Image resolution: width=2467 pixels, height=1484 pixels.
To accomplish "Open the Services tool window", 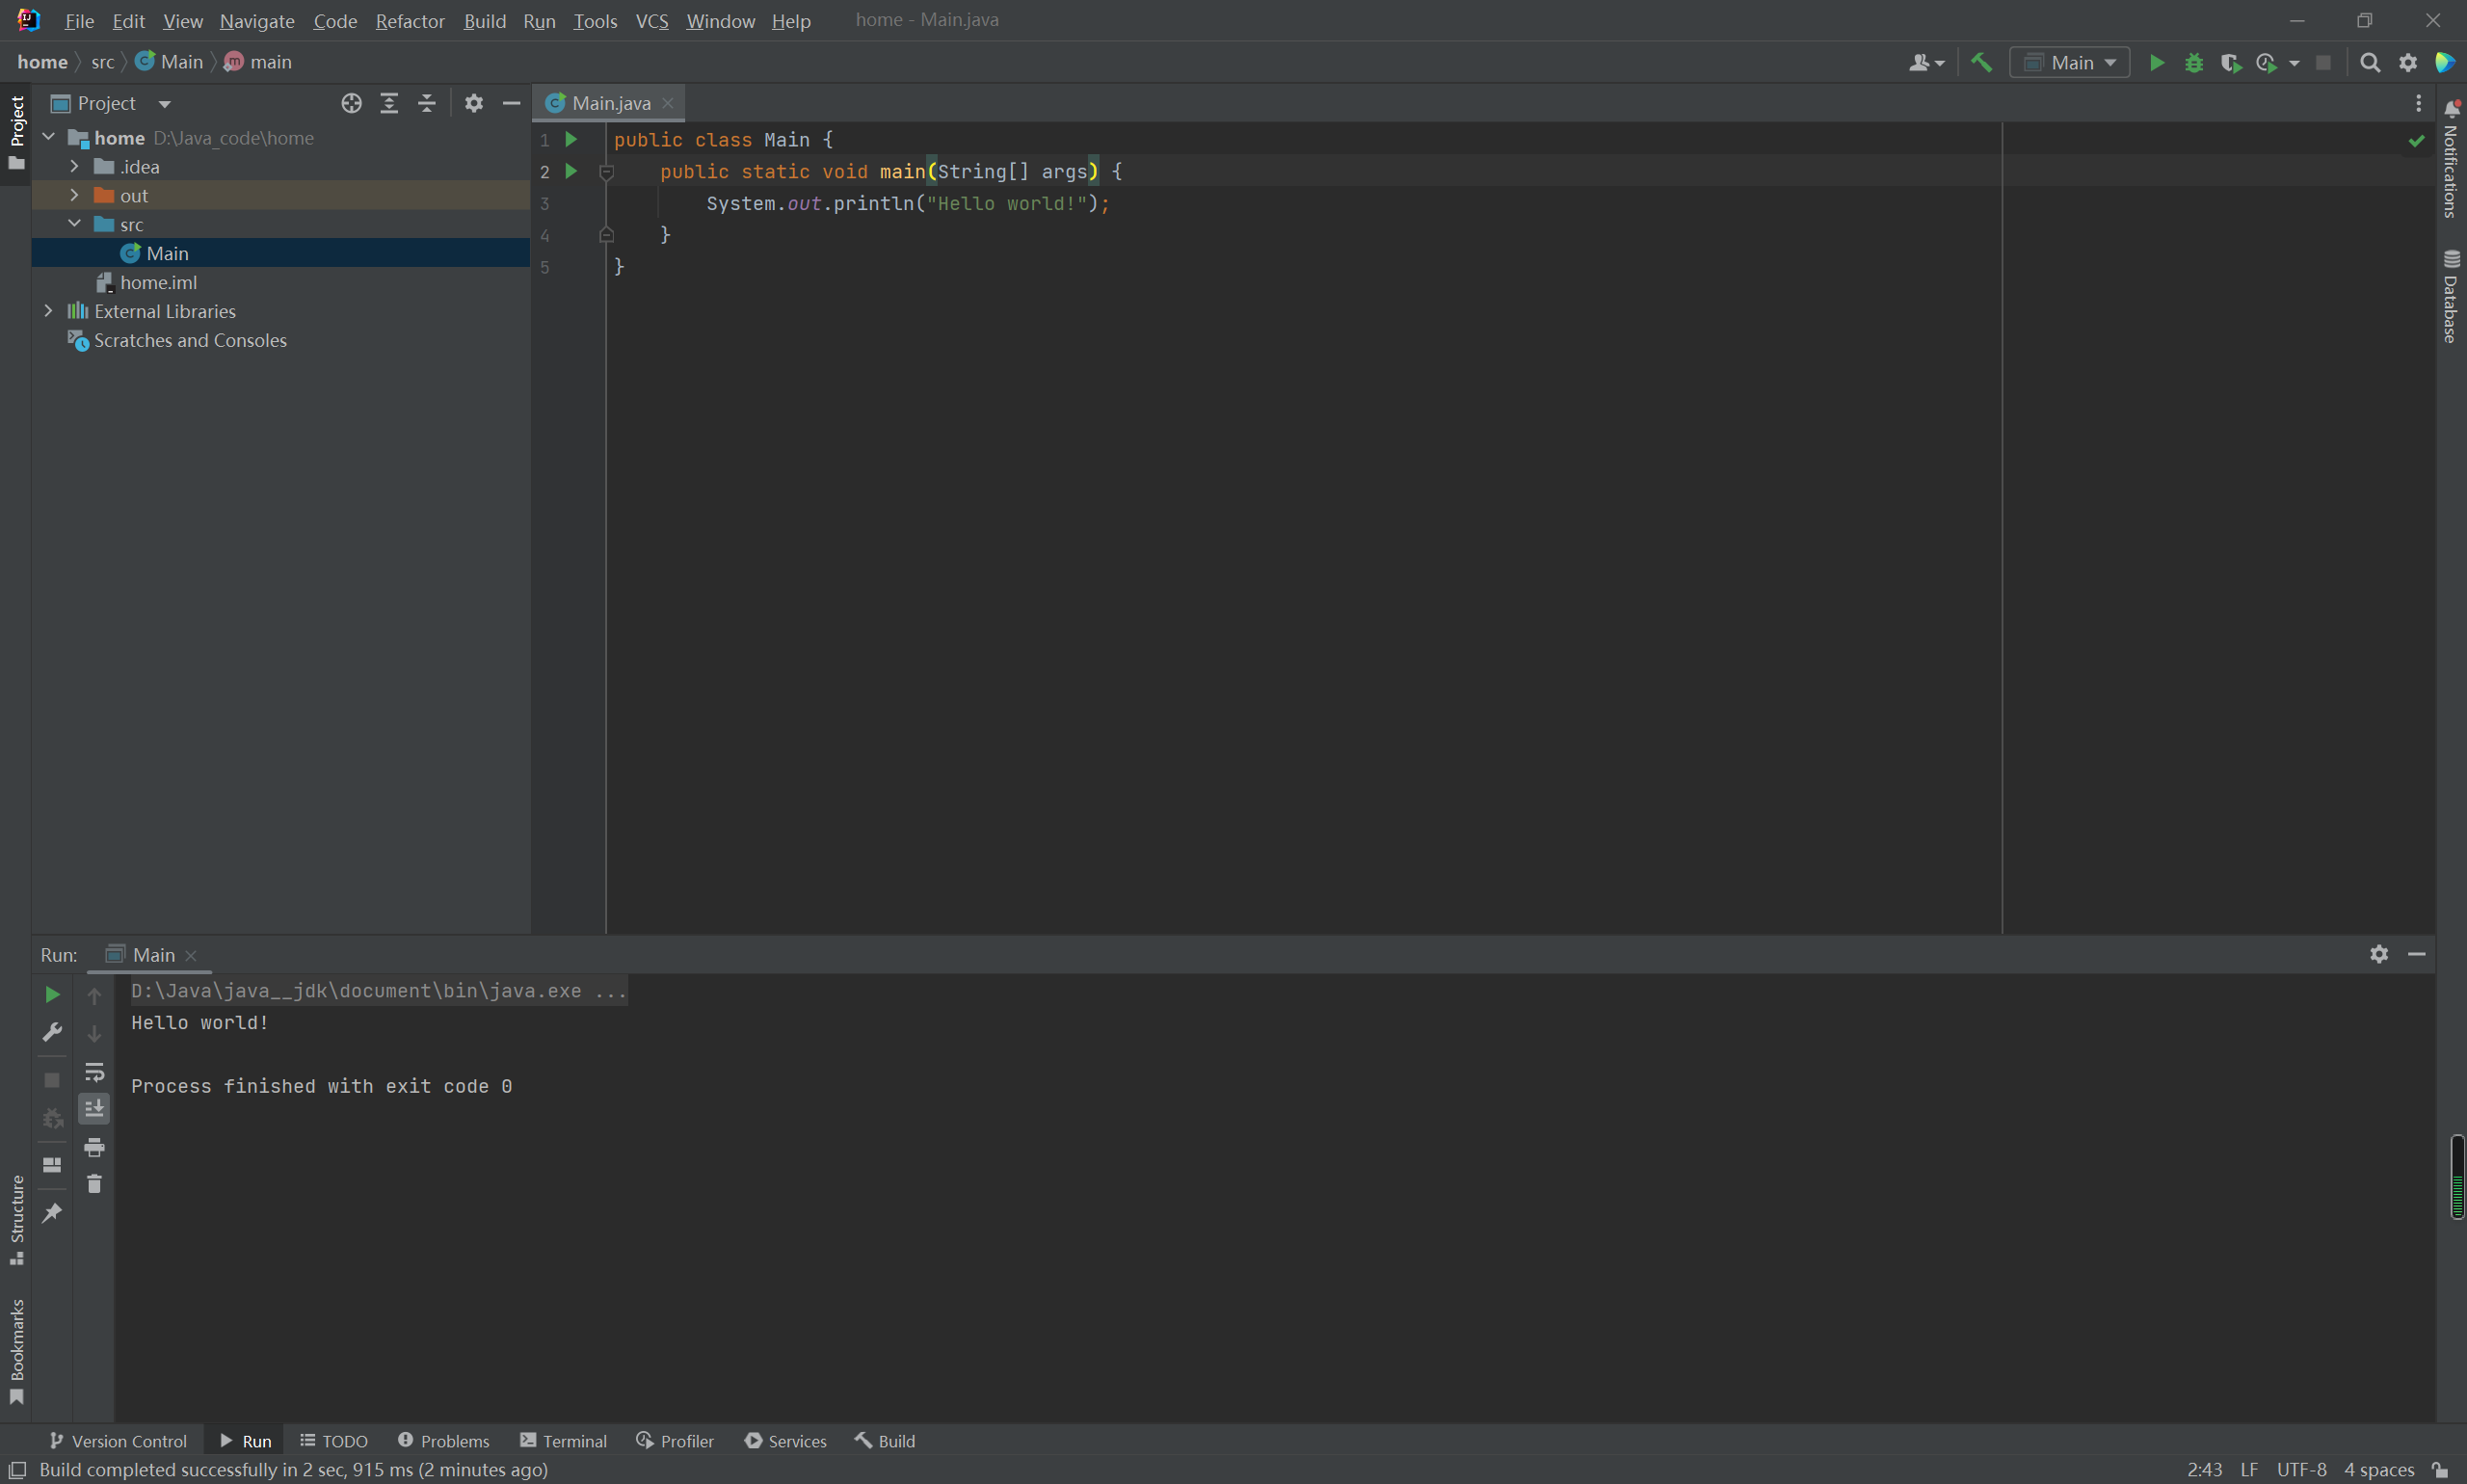I will 785,1441.
